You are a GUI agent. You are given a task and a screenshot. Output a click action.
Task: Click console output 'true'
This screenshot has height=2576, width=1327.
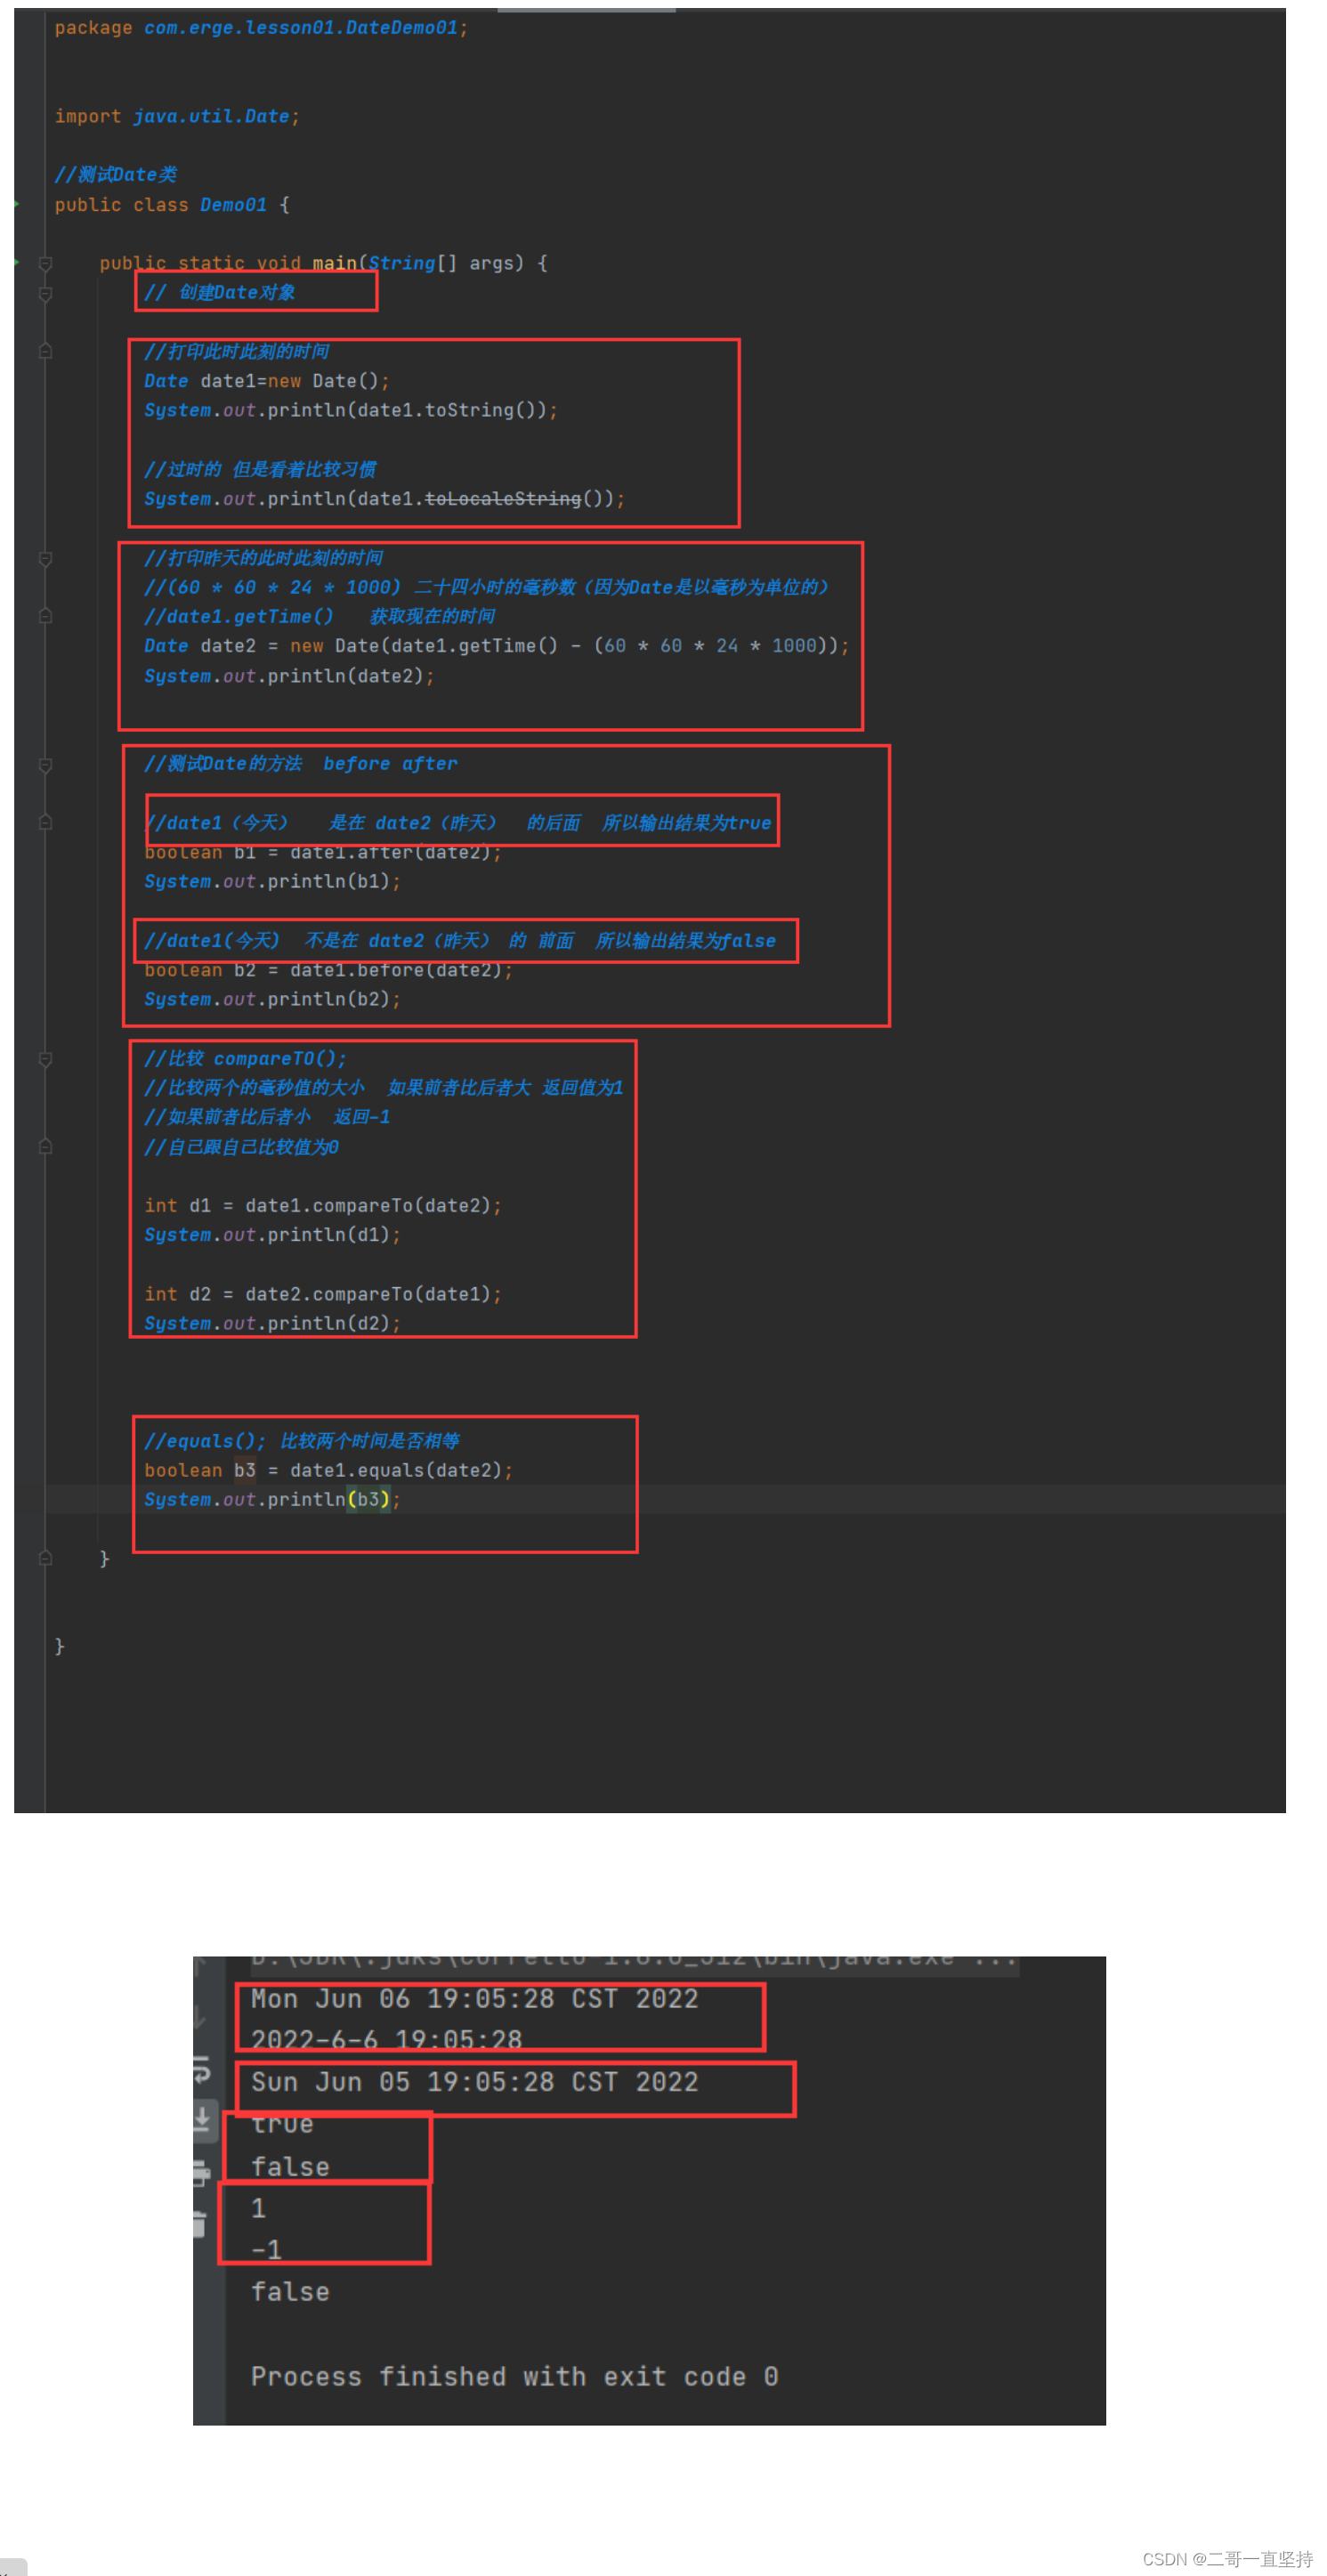click(282, 2124)
